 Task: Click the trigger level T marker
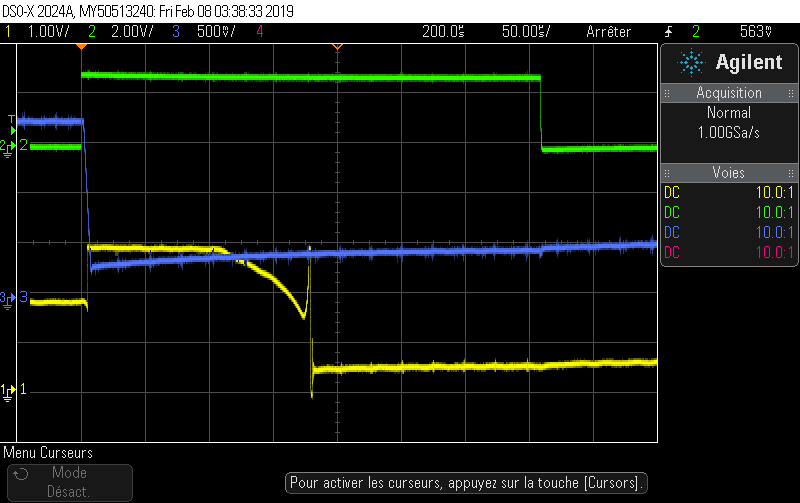(12, 124)
